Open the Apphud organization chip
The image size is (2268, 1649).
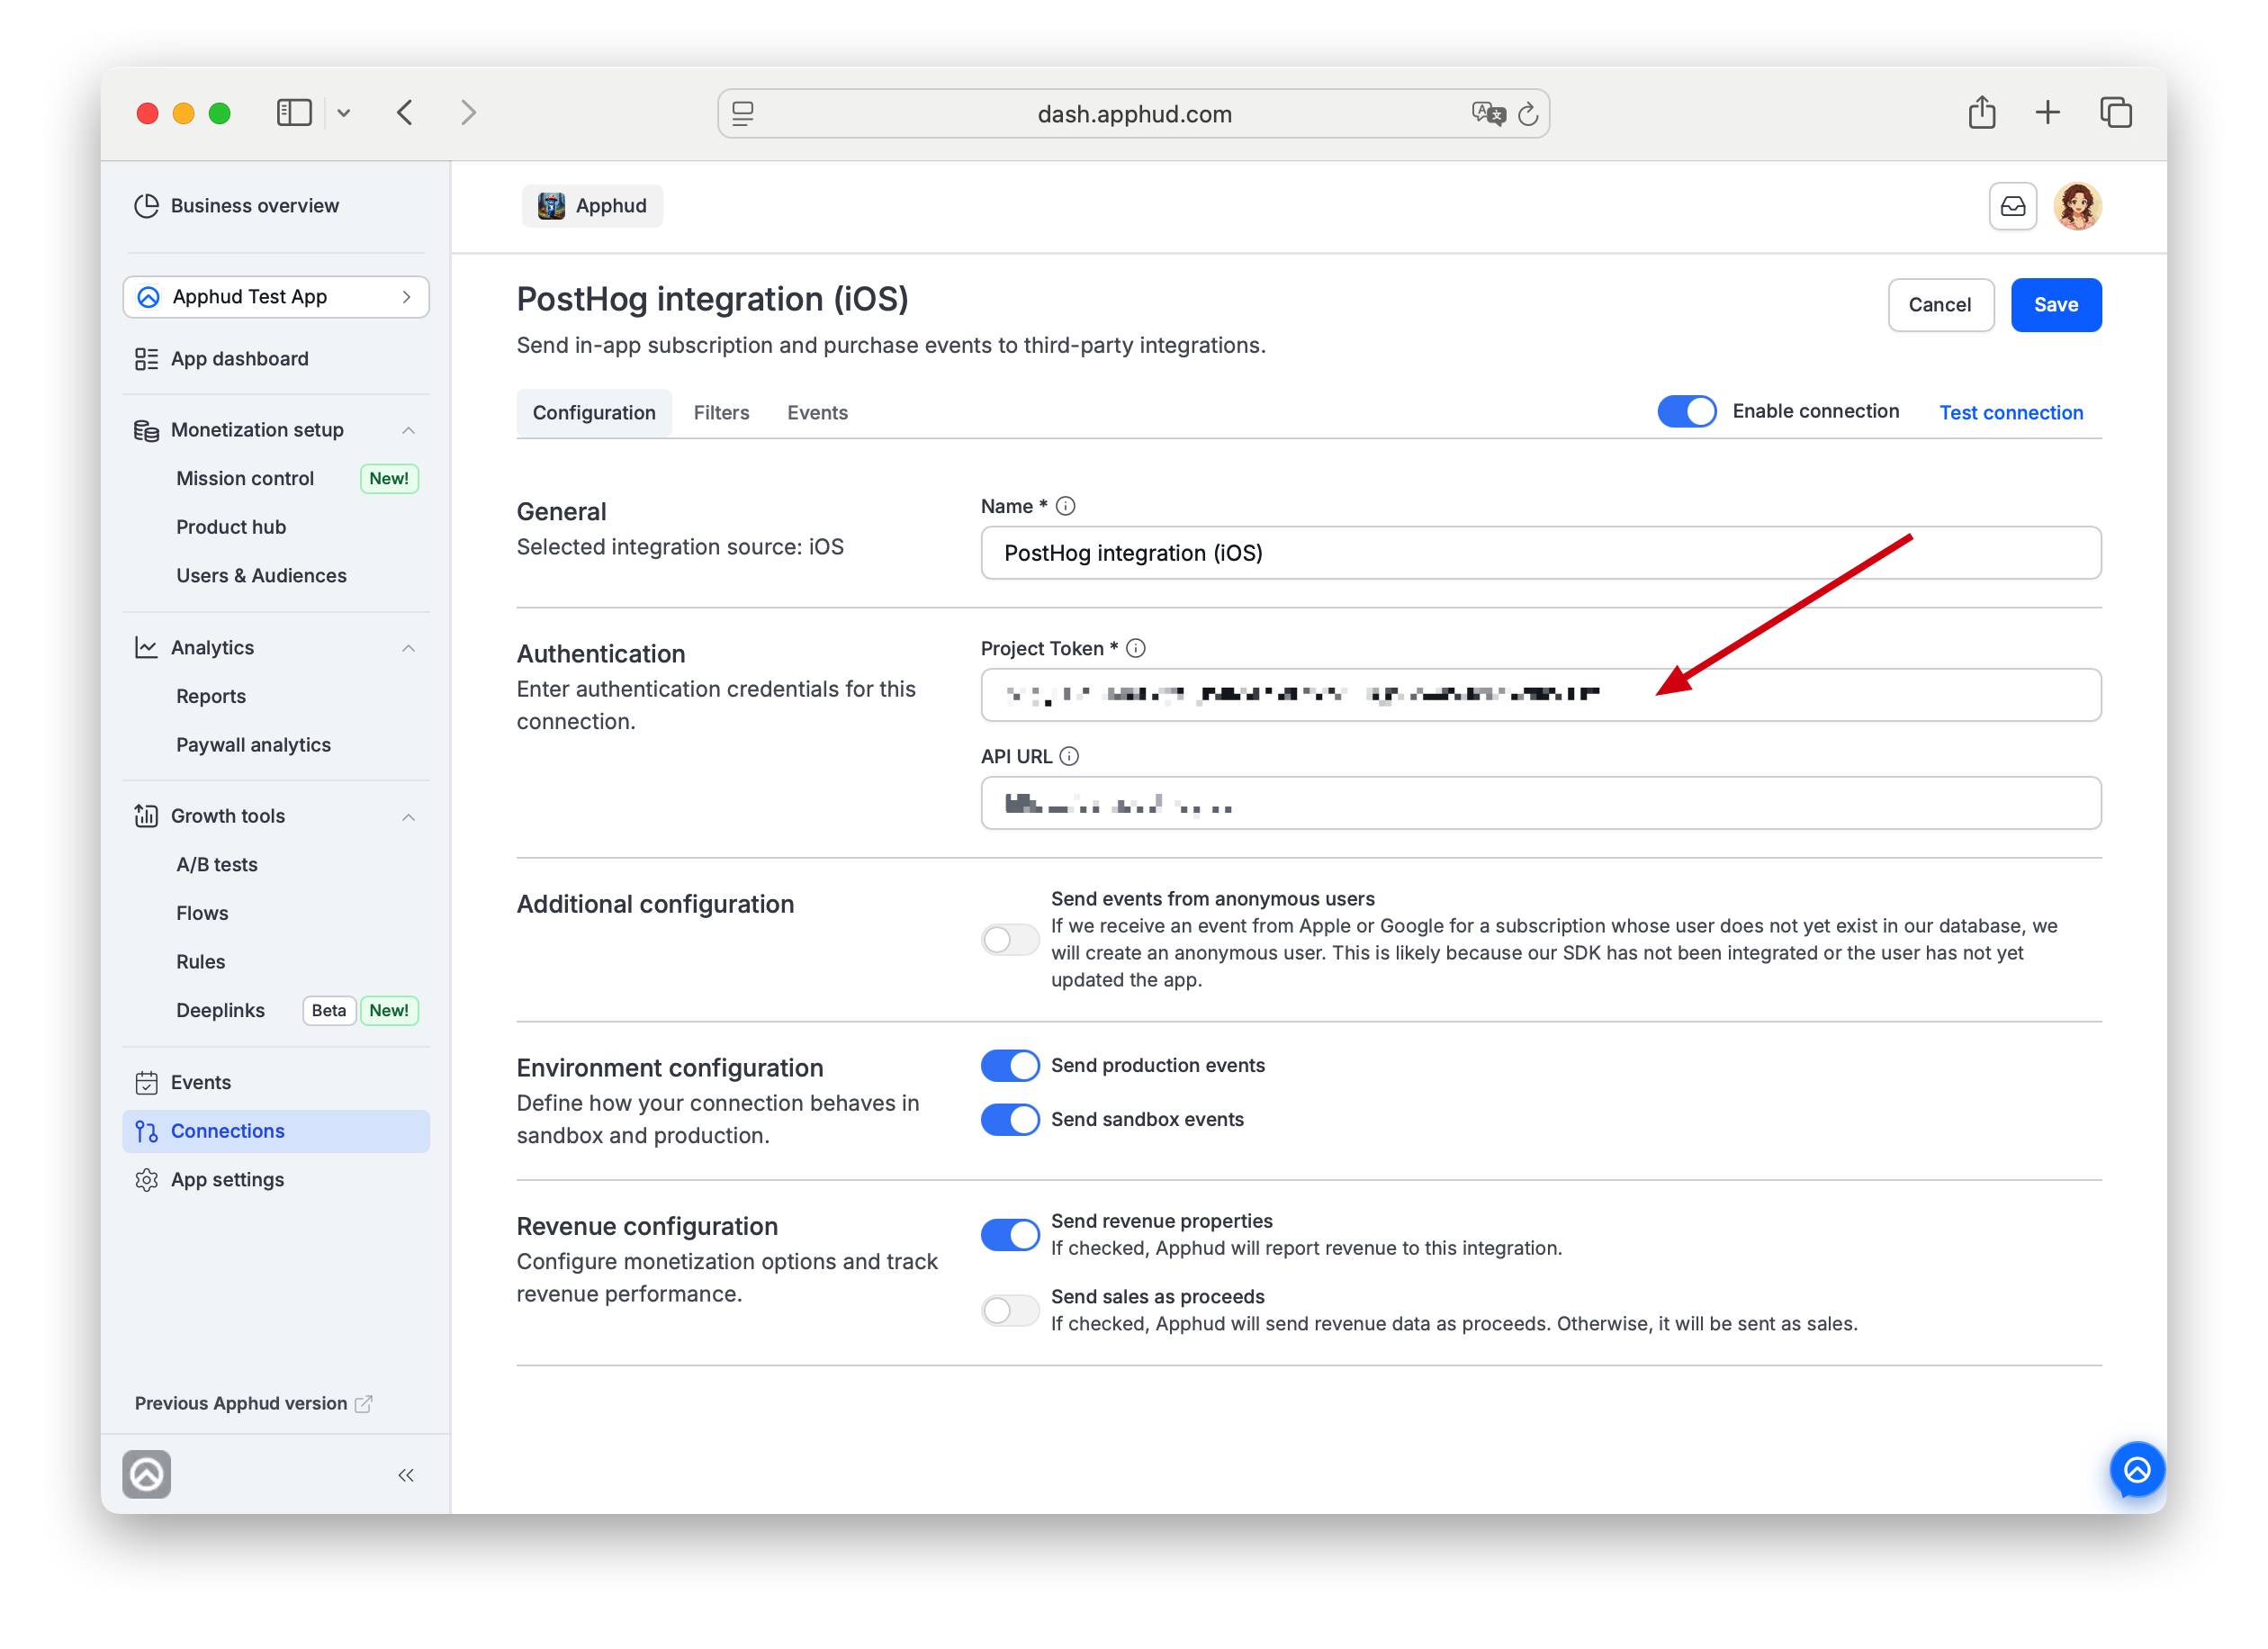click(592, 206)
